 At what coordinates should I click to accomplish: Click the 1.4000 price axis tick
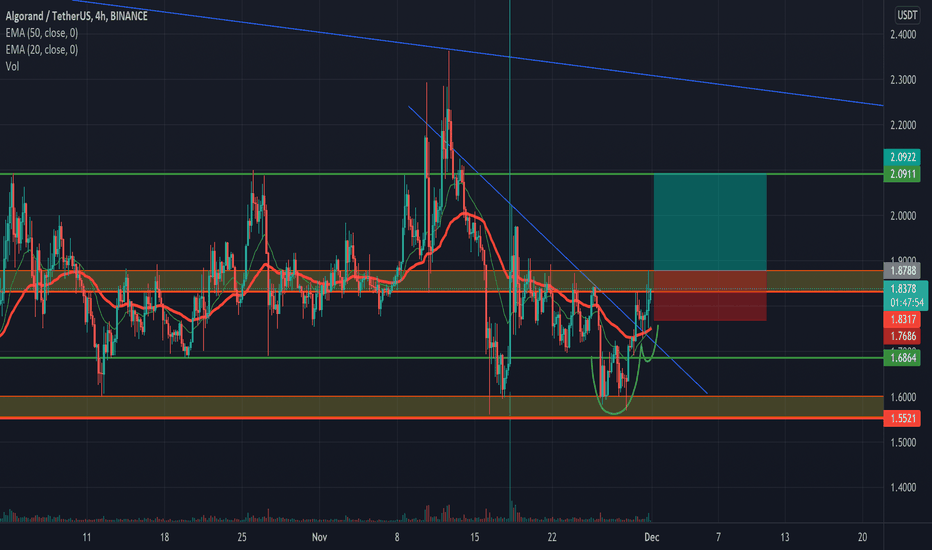[x=903, y=488]
